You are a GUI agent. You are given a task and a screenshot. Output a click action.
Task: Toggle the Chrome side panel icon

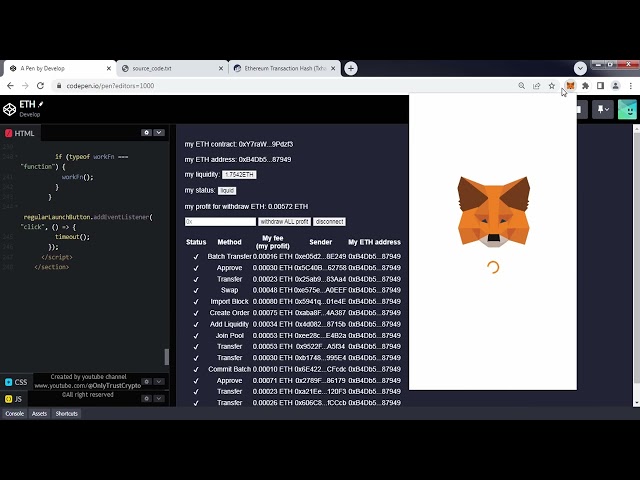coord(600,86)
